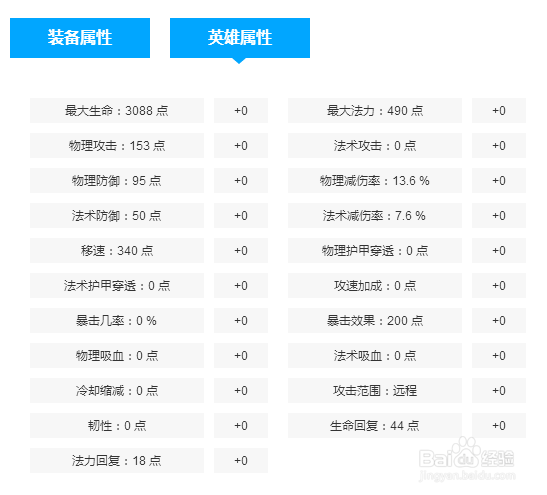Screen dimensions: 547x495
Task: Click the 法术防御：50 点 cell
Action: 117,216
